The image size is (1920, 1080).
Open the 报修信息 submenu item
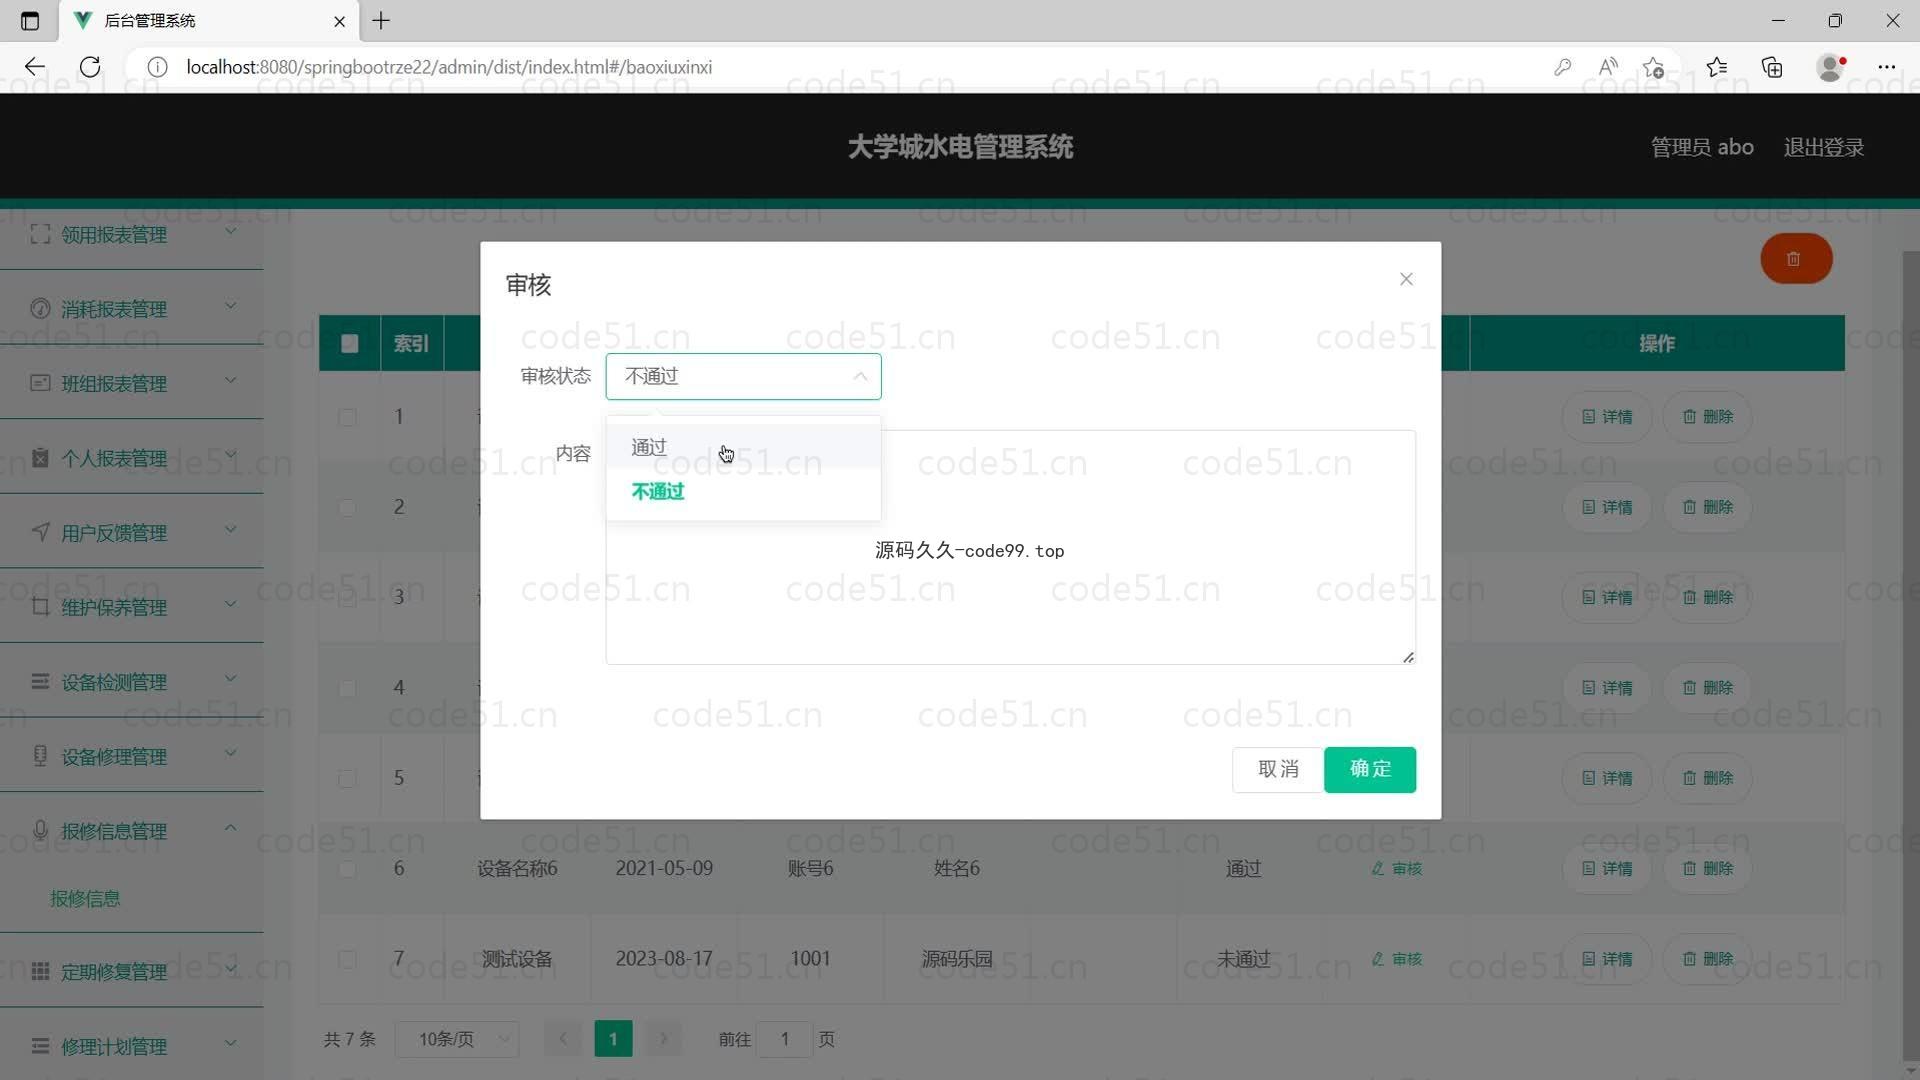85,898
